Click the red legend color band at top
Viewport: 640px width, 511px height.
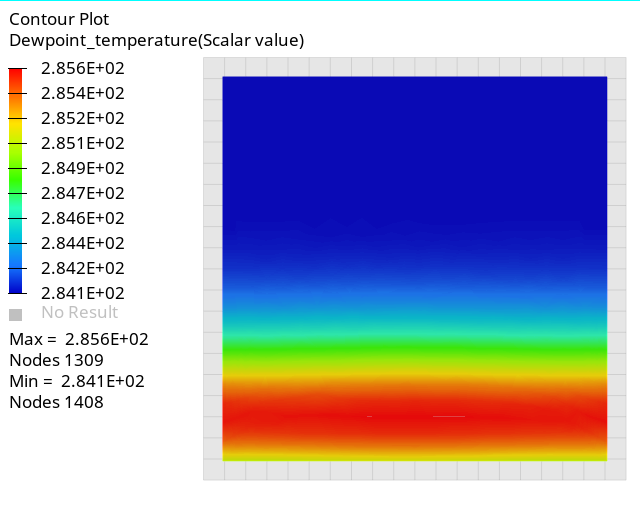click(x=16, y=81)
